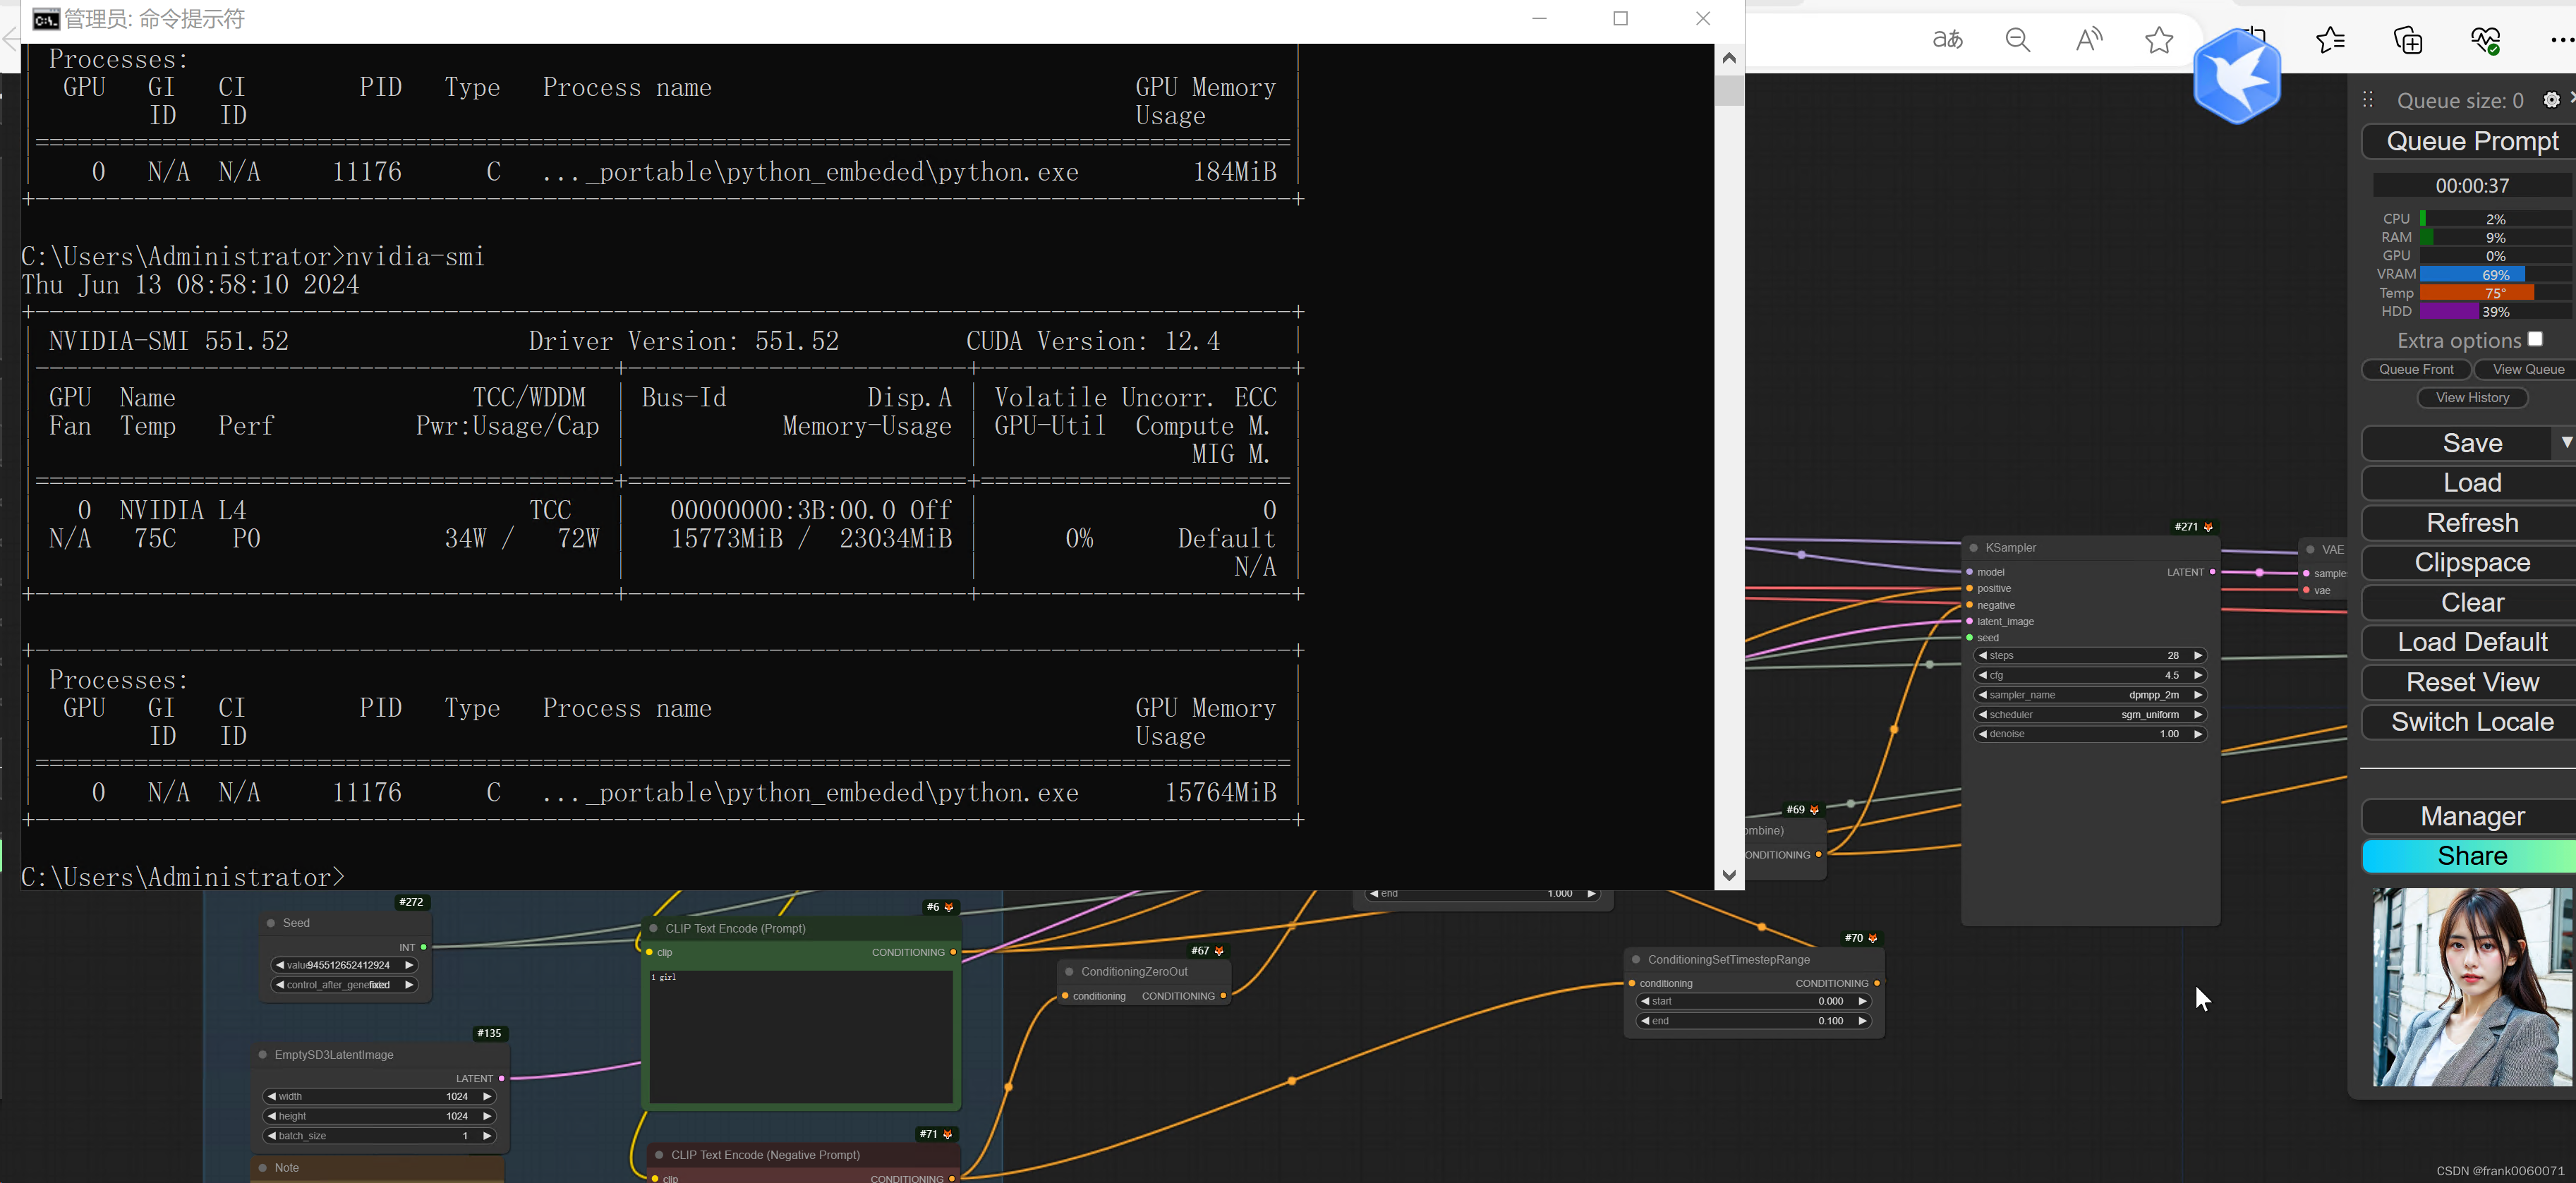
Task: Open the favorites list icon
Action: tap(2330, 40)
